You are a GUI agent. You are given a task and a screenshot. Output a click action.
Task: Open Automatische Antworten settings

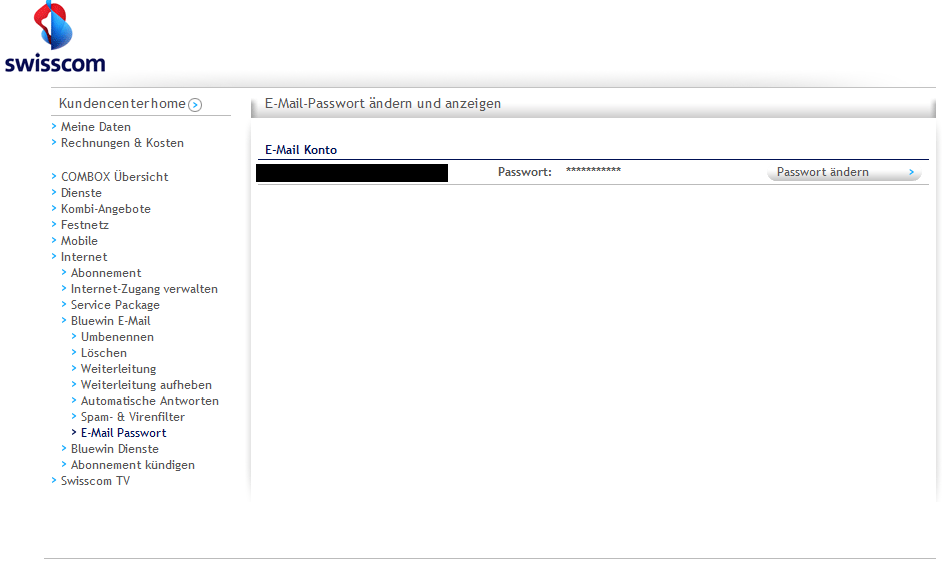[x=149, y=401]
